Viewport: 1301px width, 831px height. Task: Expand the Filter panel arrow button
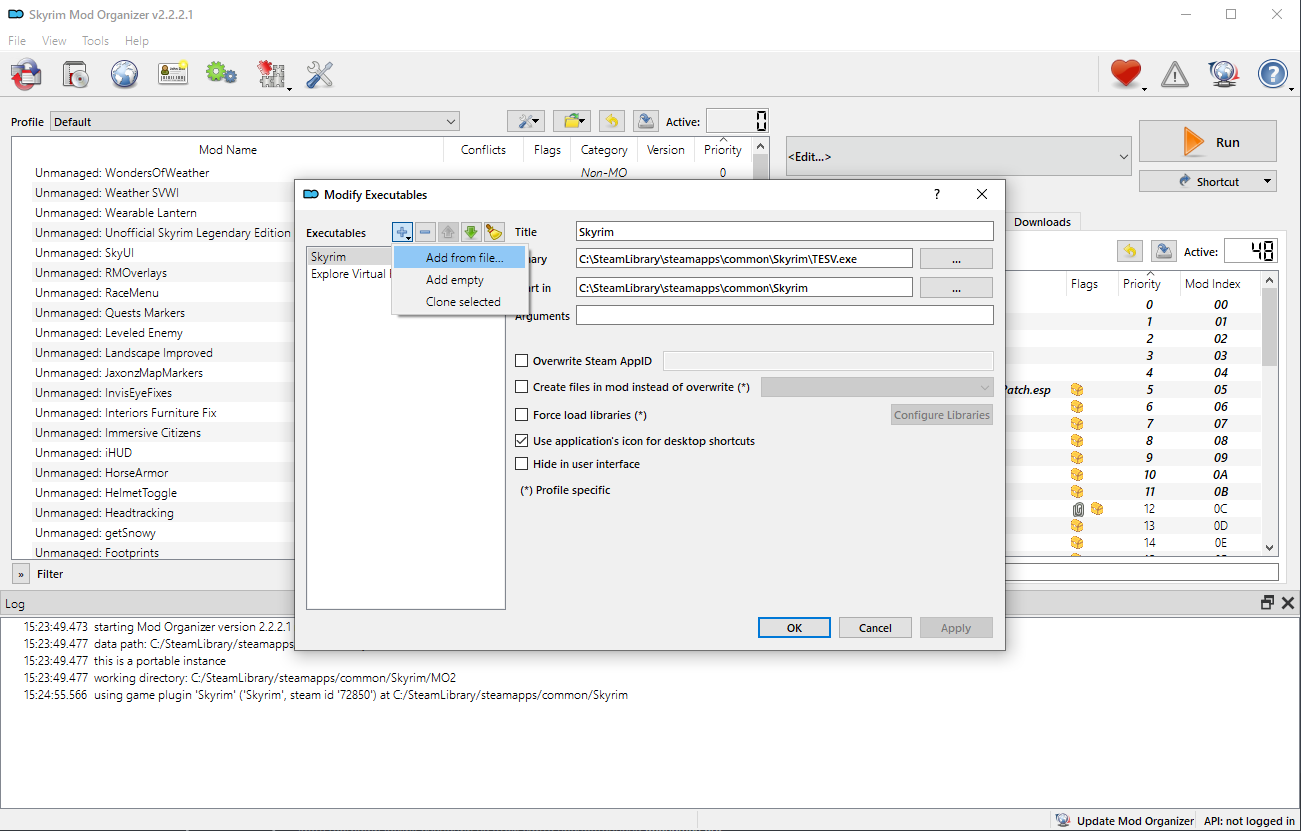click(x=21, y=574)
